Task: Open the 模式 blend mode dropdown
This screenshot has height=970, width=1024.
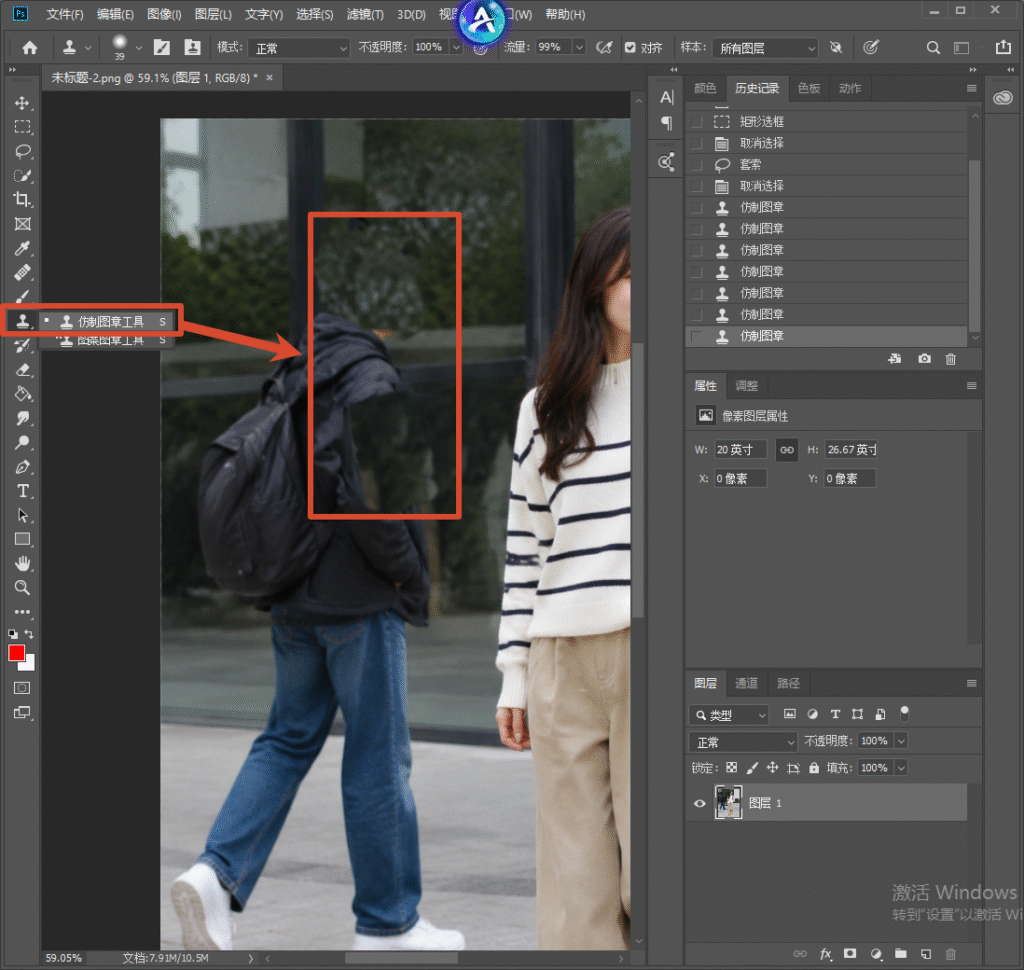Action: coord(299,48)
